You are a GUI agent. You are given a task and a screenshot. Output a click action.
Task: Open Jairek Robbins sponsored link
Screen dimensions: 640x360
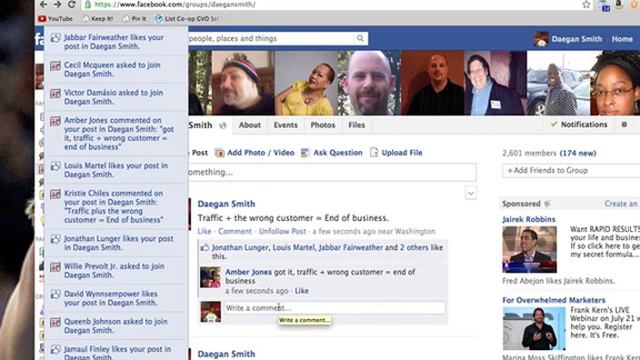click(x=529, y=219)
